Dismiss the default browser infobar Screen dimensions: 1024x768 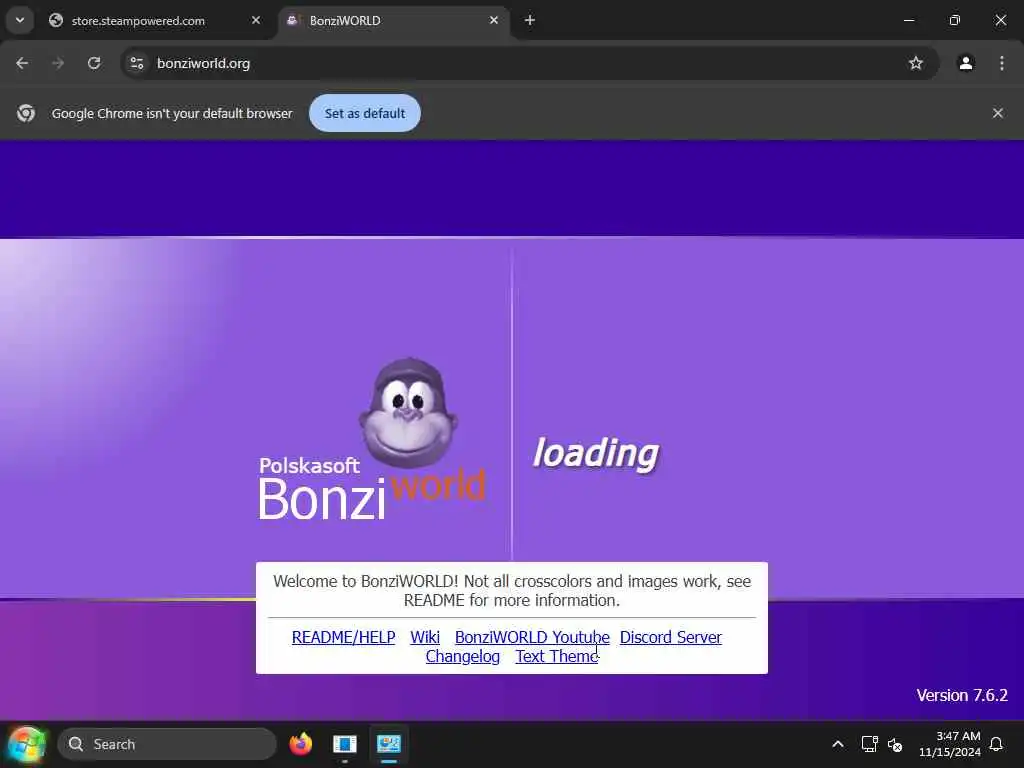[998, 113]
